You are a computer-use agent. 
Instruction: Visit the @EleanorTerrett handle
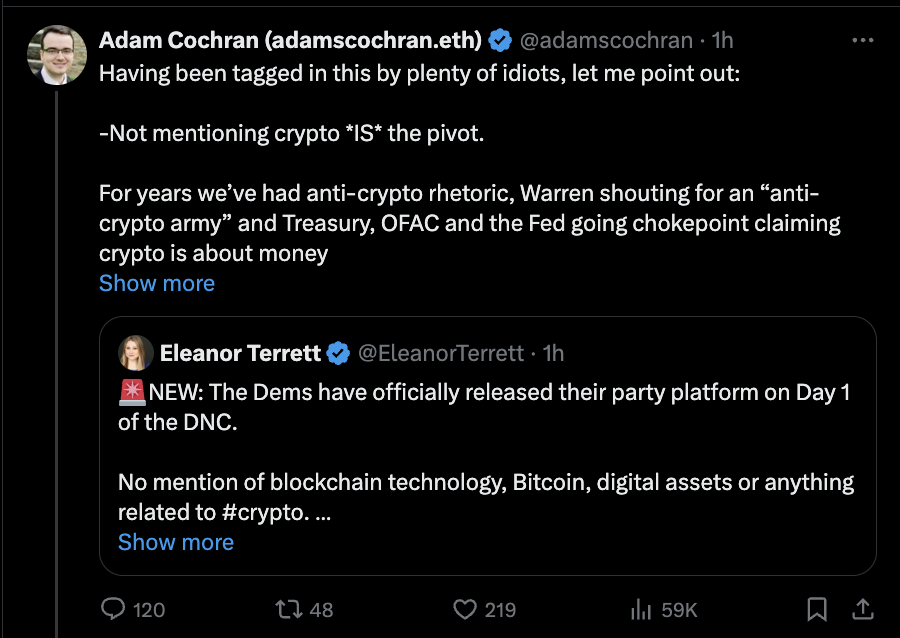(x=441, y=353)
